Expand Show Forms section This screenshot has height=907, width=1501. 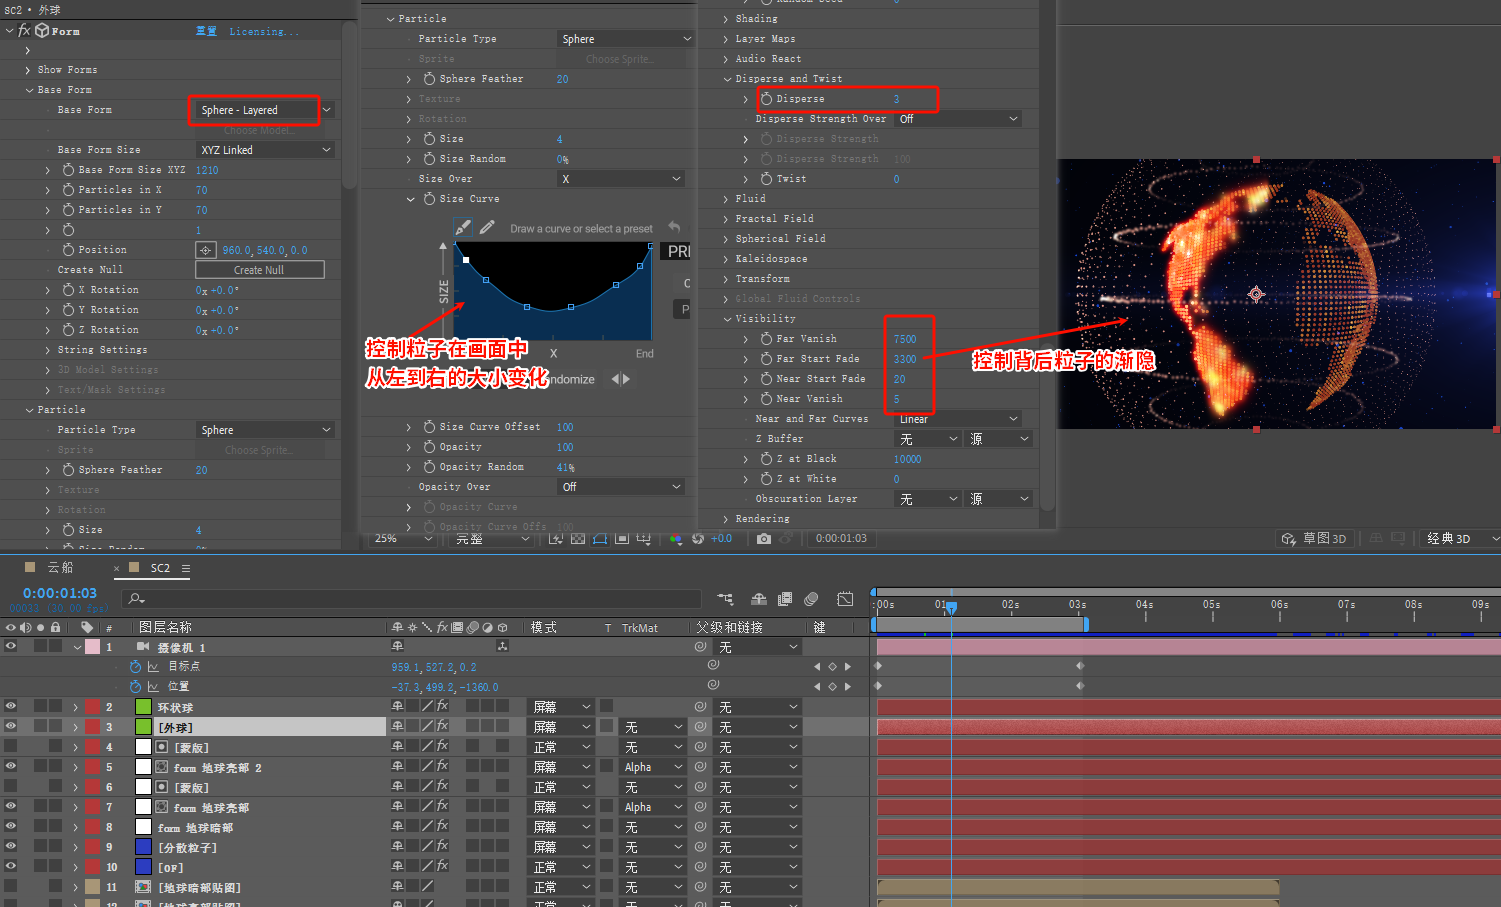pyautogui.click(x=28, y=70)
